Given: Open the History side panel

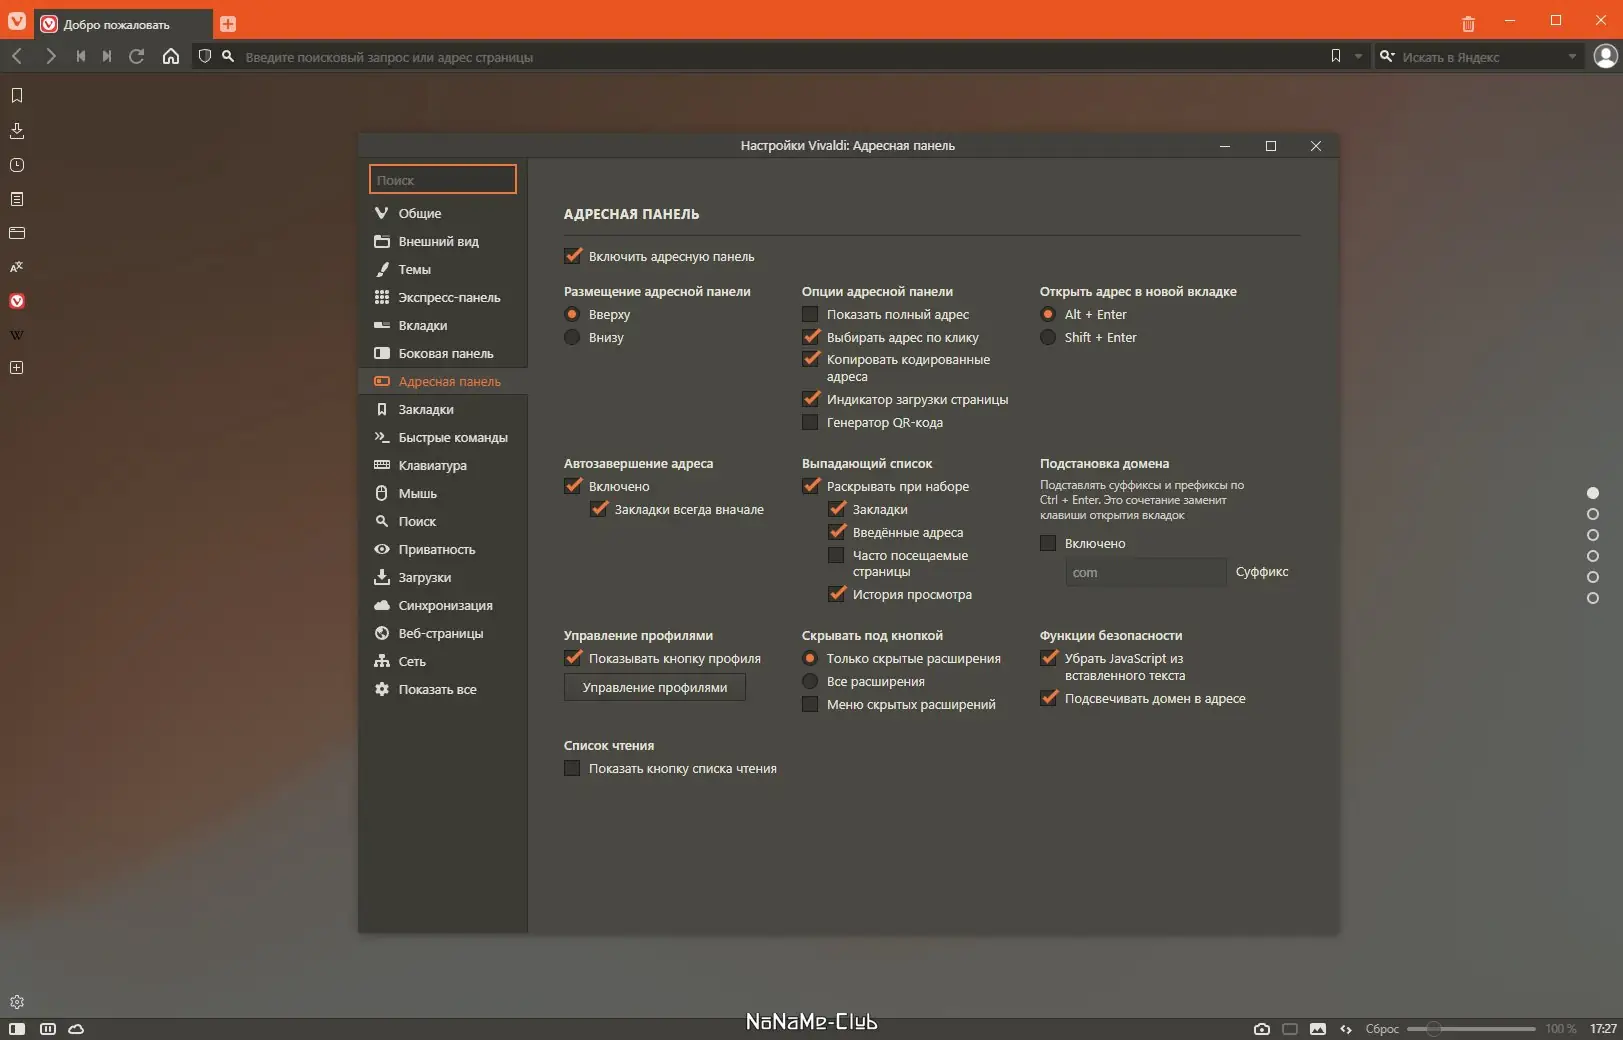Looking at the screenshot, I should (17, 165).
